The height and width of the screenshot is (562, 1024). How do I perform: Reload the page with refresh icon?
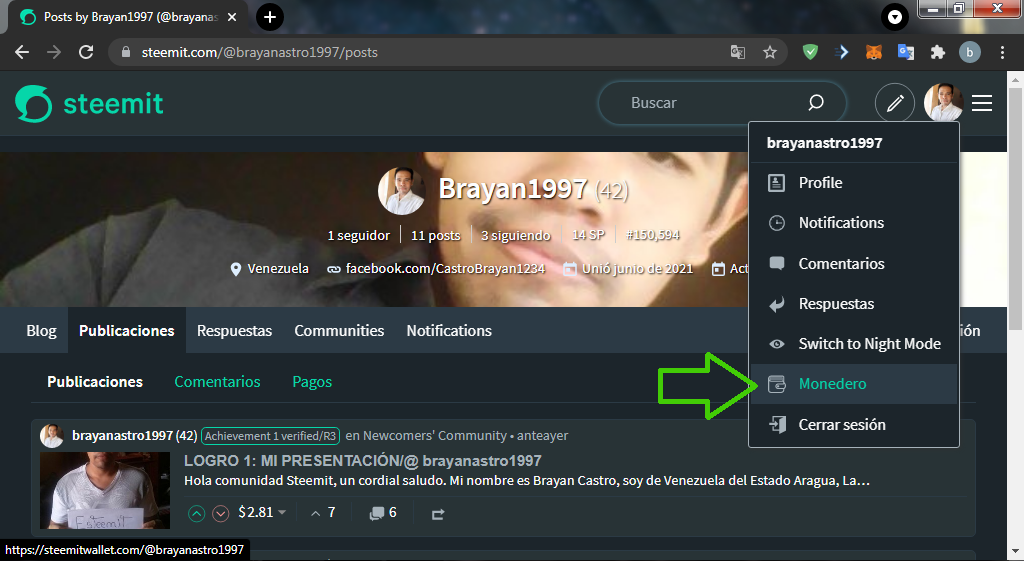click(86, 52)
